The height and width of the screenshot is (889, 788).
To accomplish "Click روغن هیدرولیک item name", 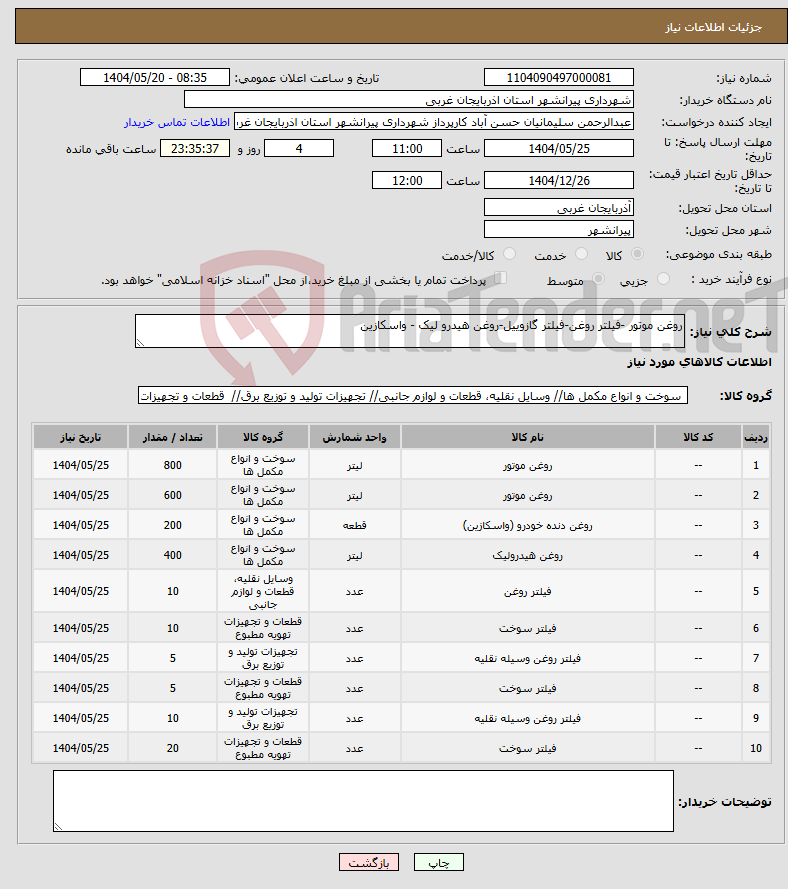I will [528, 556].
